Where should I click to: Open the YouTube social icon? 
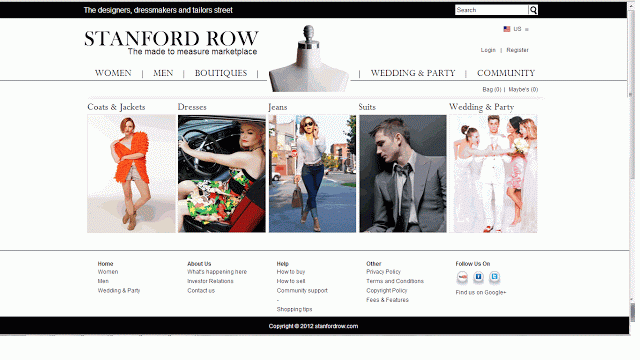click(x=462, y=277)
